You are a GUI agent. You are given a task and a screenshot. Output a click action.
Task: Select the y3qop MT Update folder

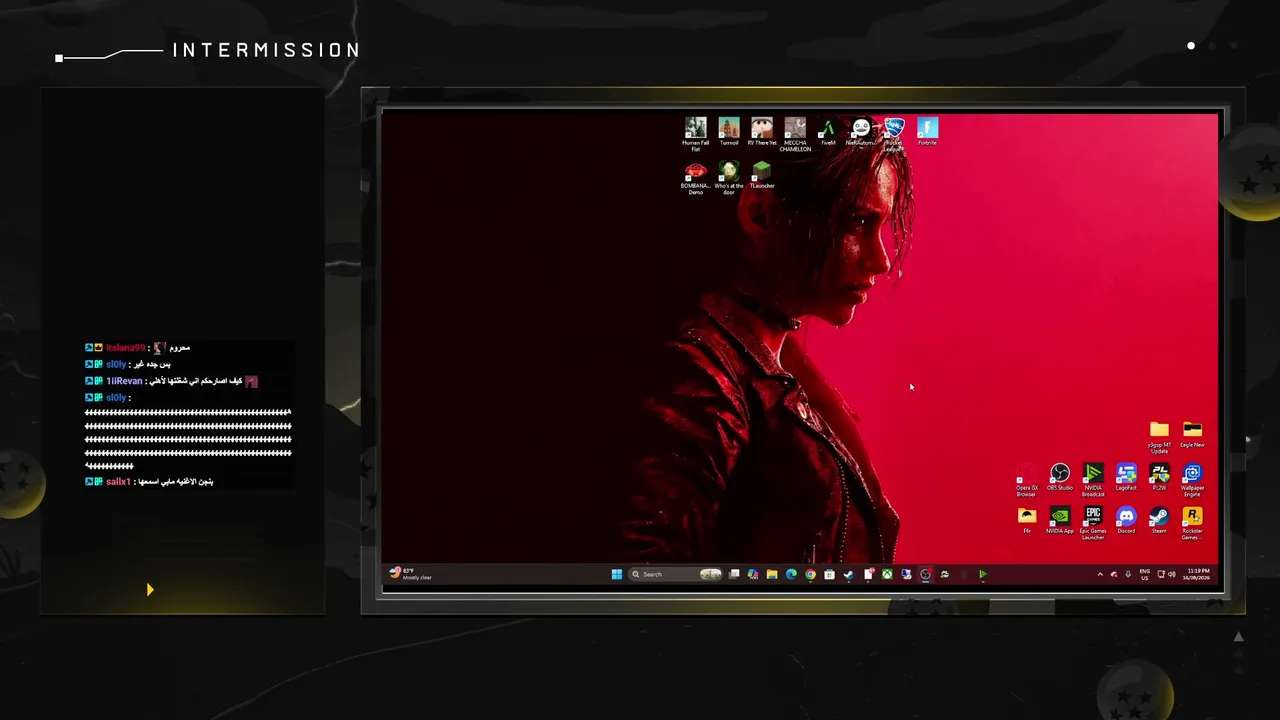(x=1159, y=436)
